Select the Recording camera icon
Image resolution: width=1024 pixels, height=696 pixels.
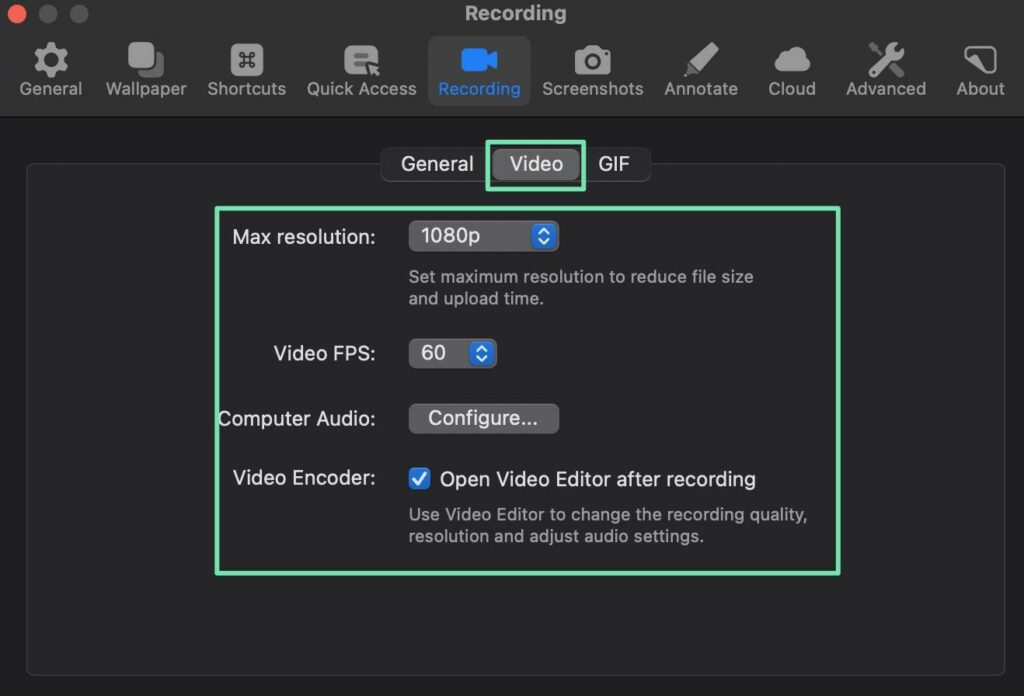479,60
